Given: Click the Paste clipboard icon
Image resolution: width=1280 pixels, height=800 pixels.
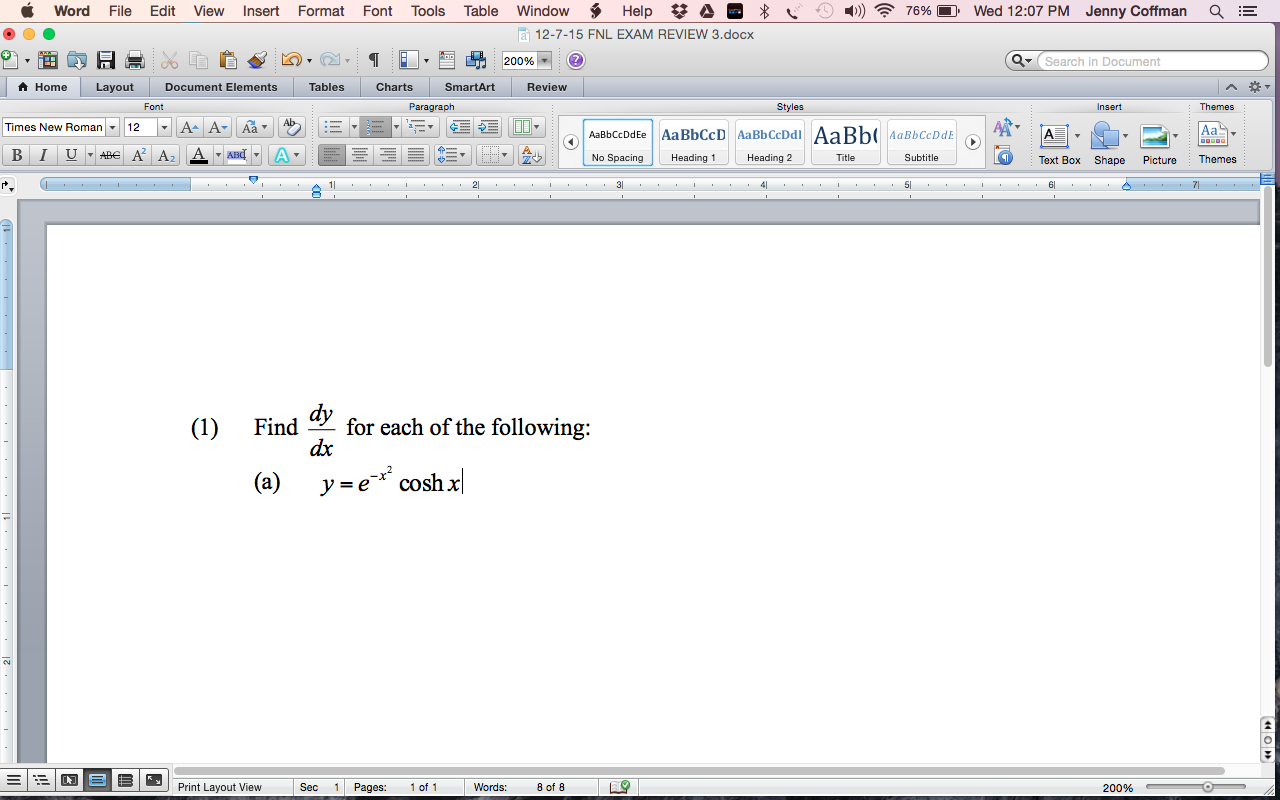Looking at the screenshot, I should 230,60.
